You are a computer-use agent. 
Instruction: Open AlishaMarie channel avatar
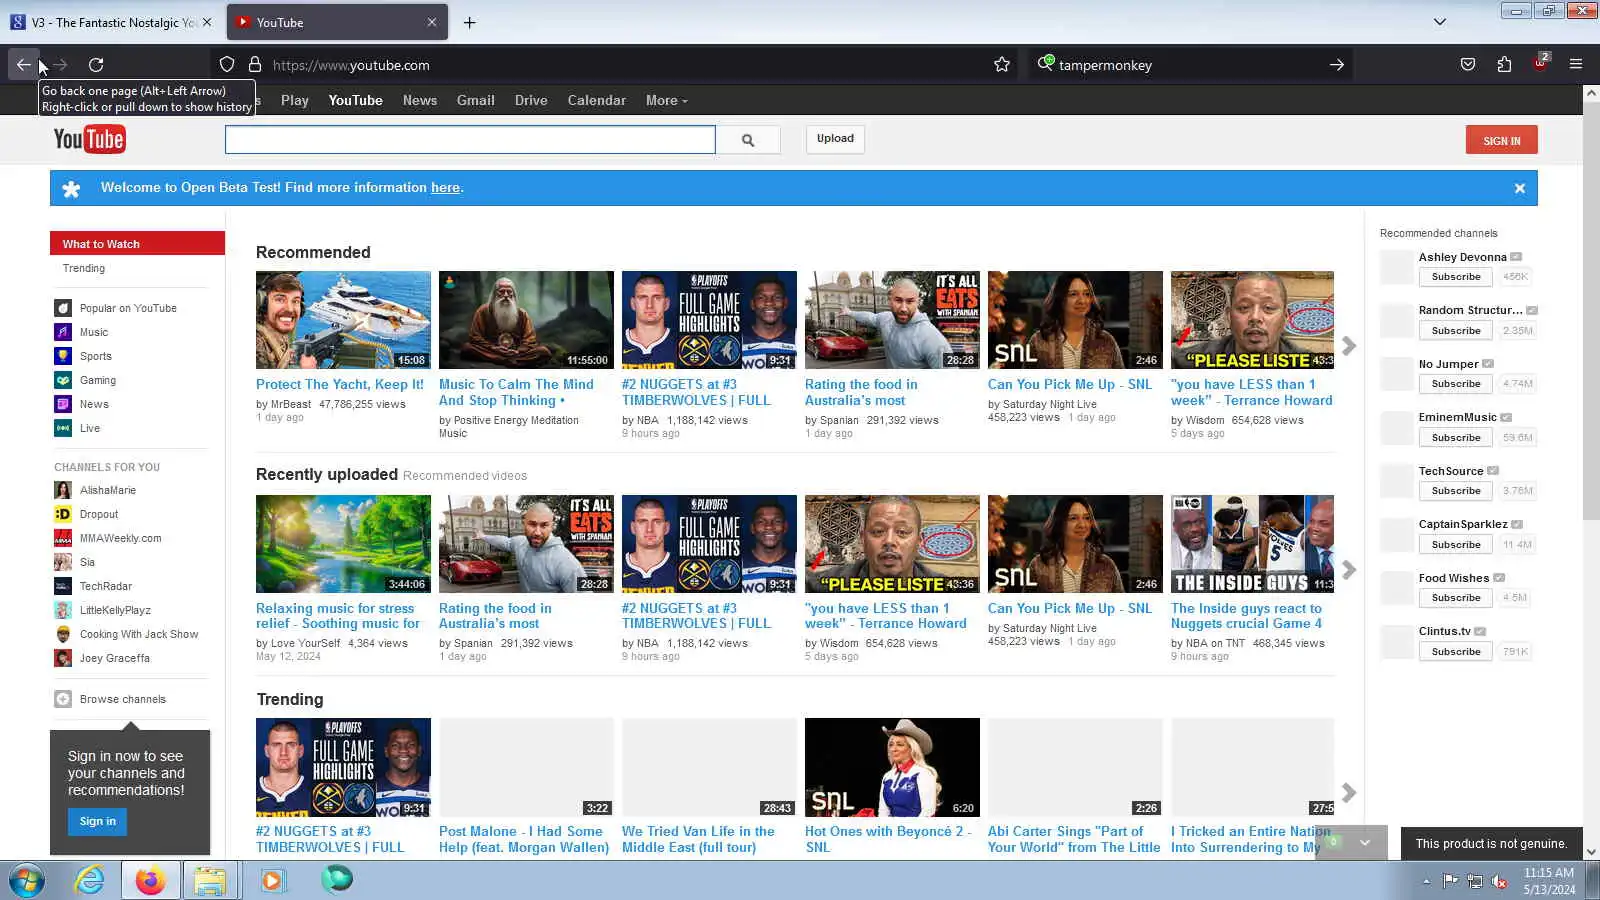(x=63, y=490)
